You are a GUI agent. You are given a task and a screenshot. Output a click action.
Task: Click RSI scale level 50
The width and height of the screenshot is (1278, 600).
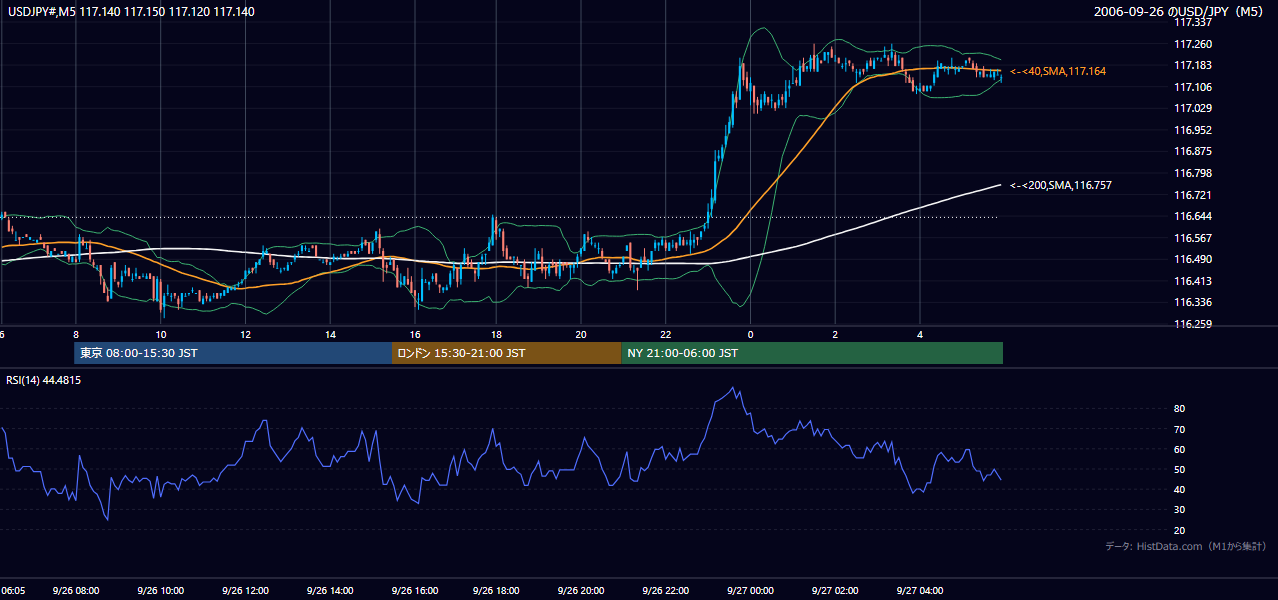point(1180,469)
